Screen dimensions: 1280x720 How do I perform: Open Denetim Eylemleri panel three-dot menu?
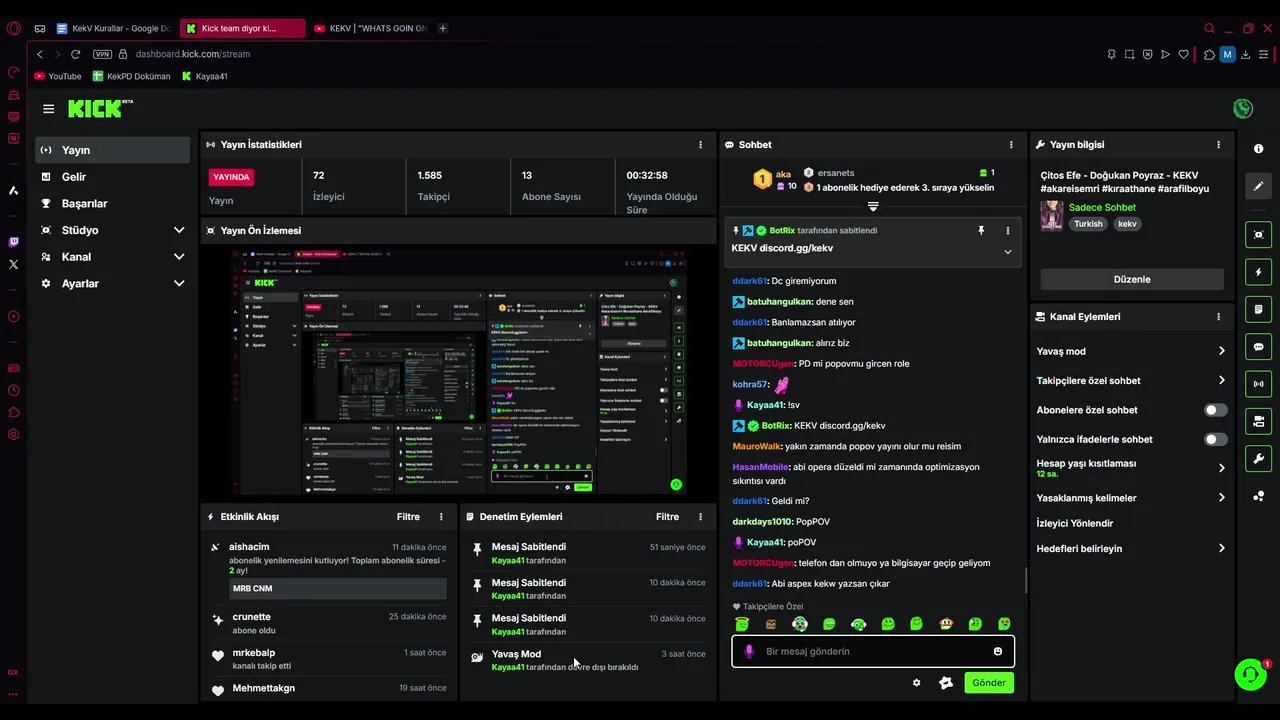click(700, 517)
